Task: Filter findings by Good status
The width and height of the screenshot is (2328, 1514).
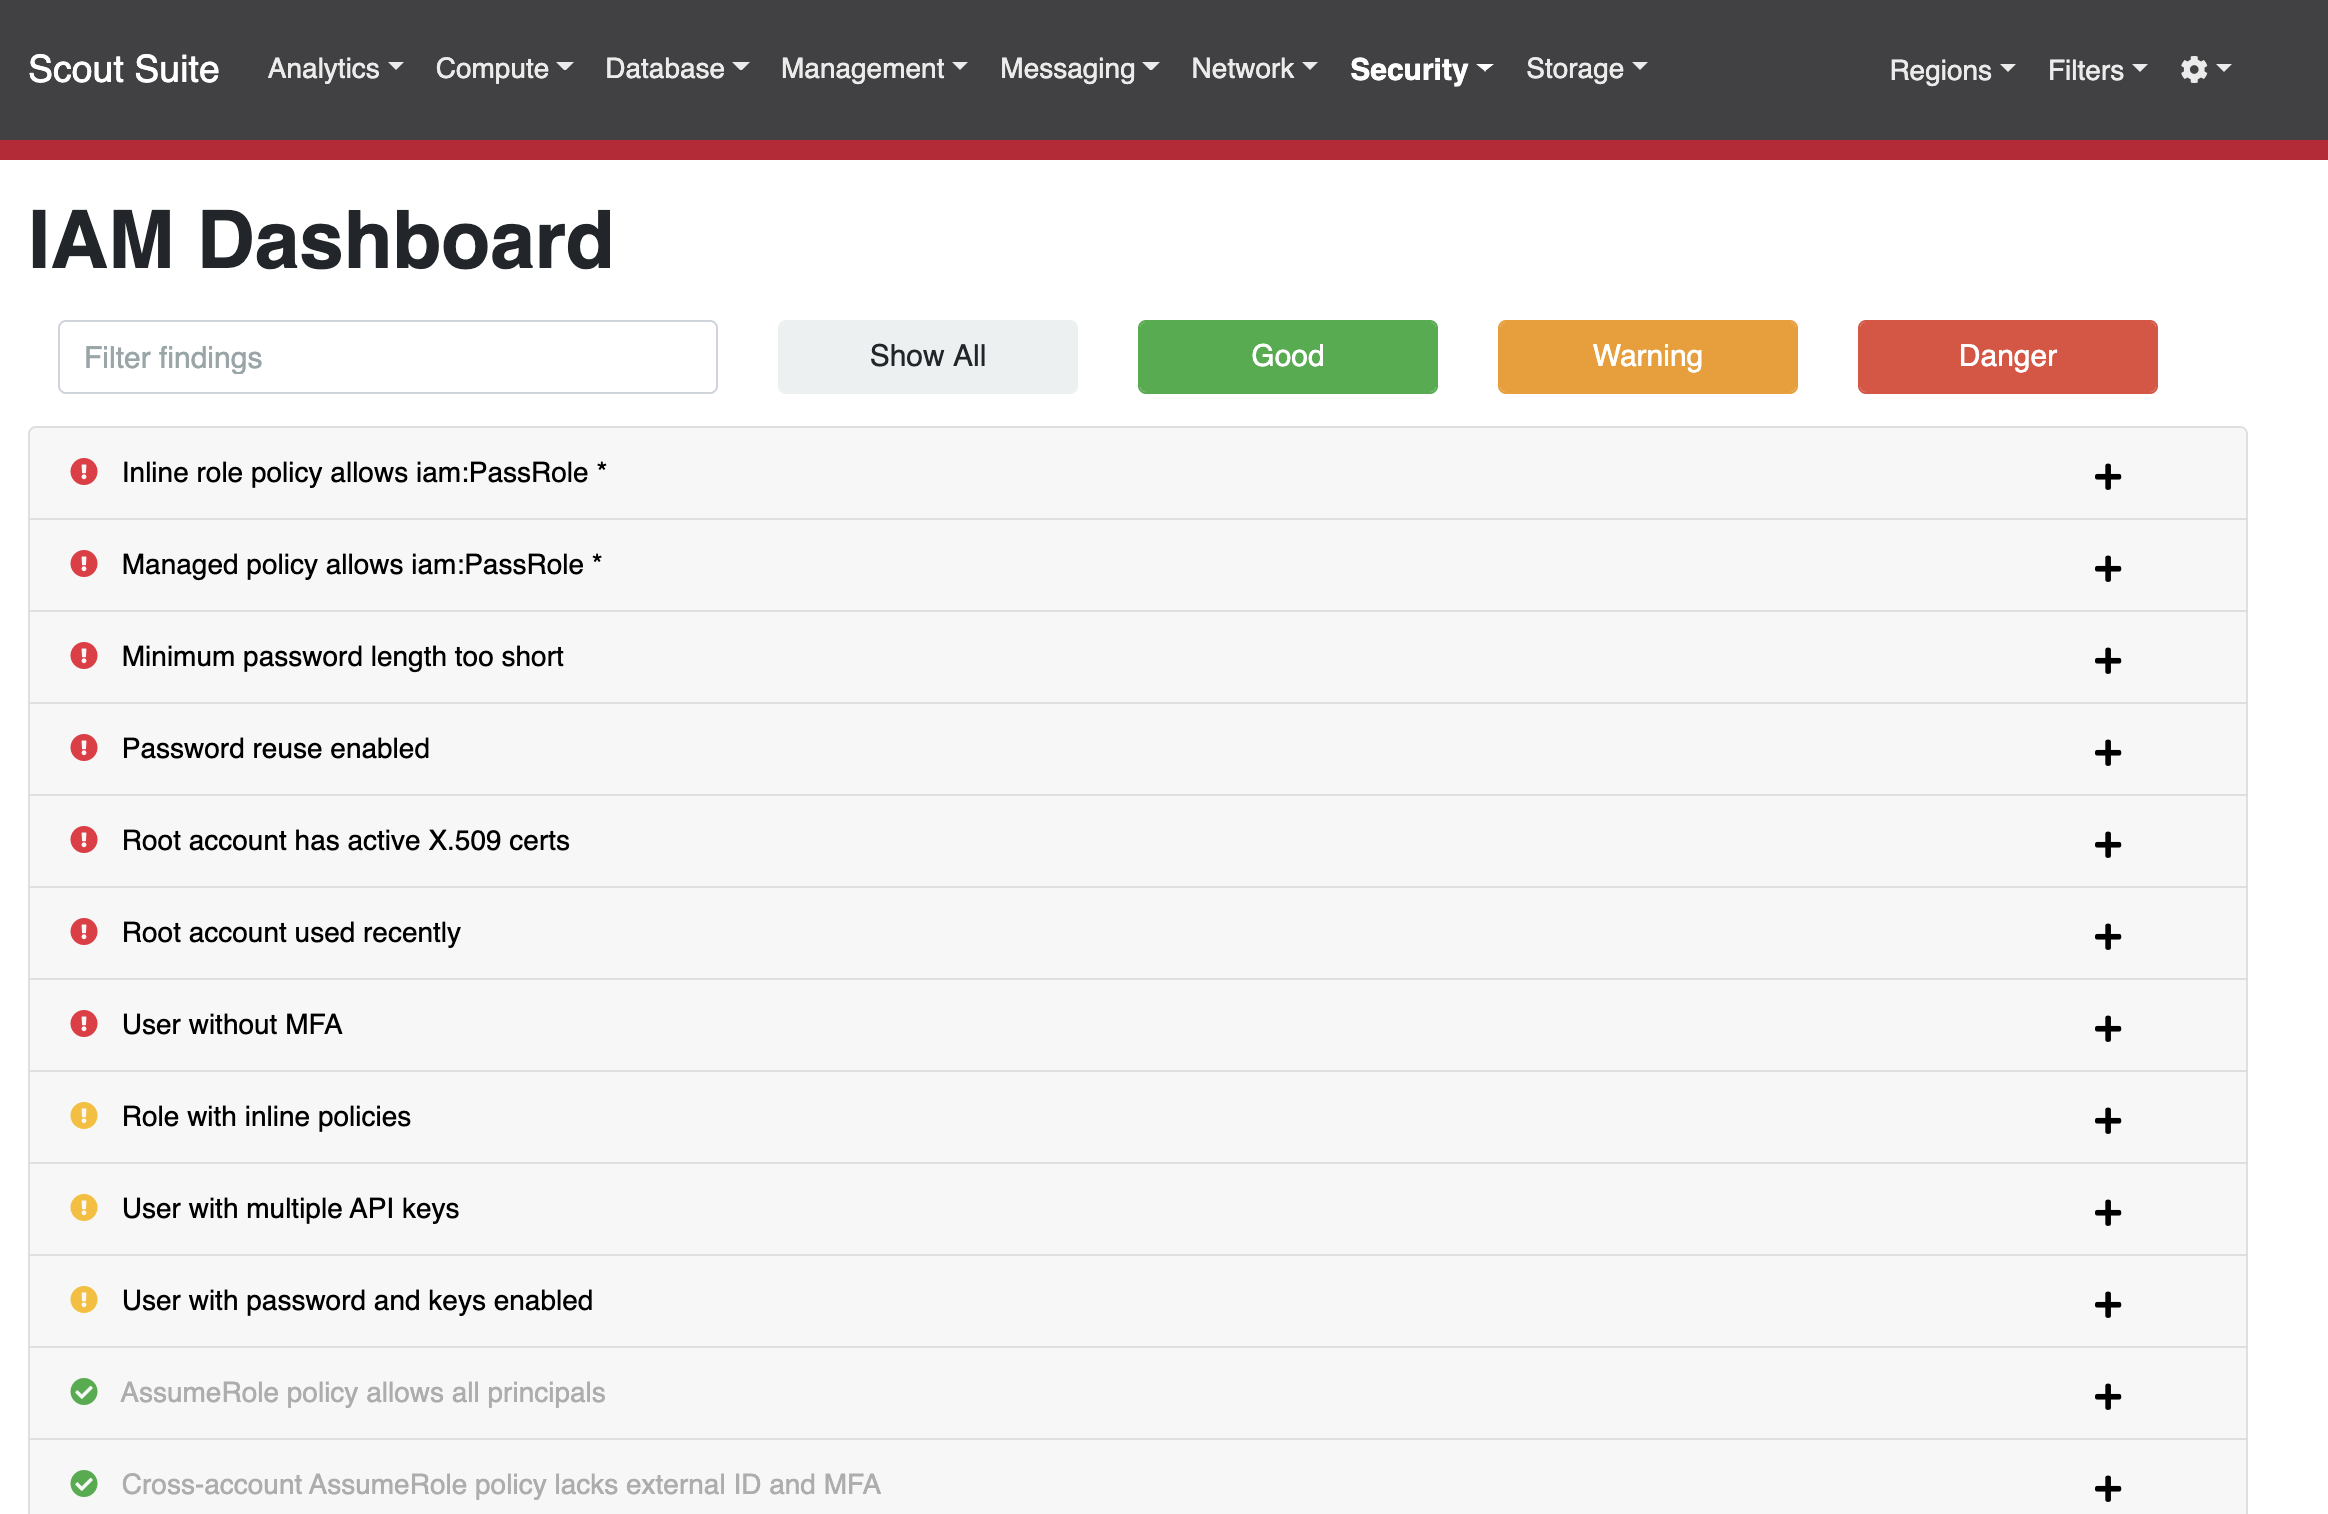Action: click(1288, 357)
